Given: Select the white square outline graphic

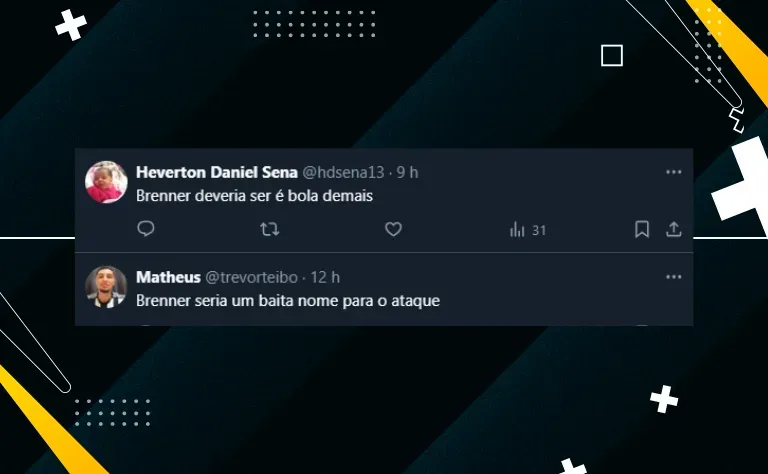Looking at the screenshot, I should click(612, 55).
